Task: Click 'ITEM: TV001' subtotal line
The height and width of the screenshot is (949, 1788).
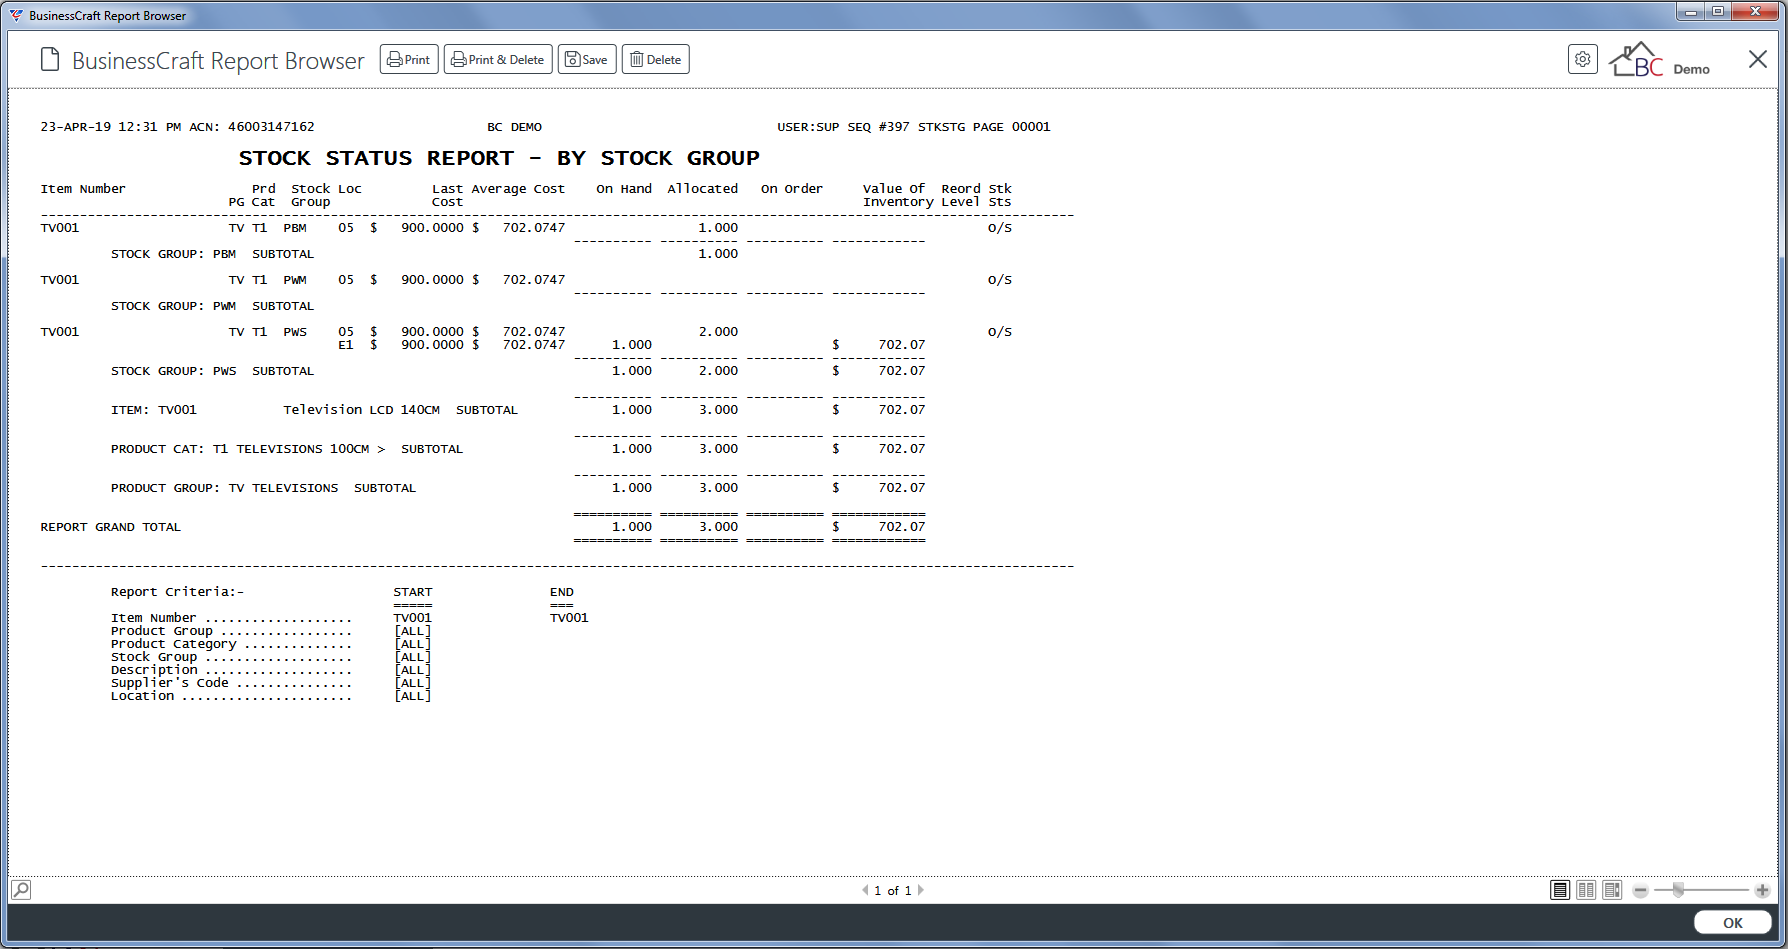Action: (x=314, y=410)
